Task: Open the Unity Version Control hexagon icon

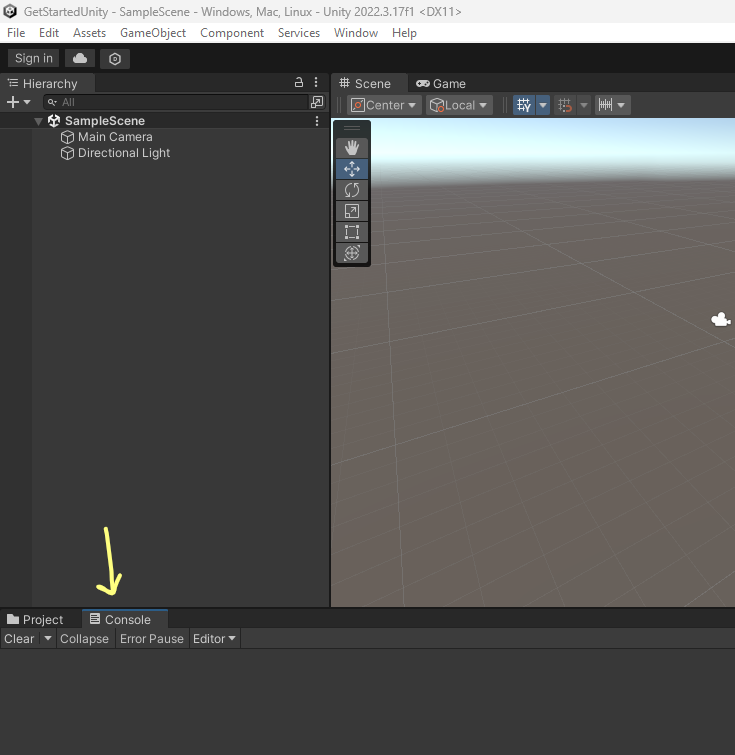Action: point(115,59)
